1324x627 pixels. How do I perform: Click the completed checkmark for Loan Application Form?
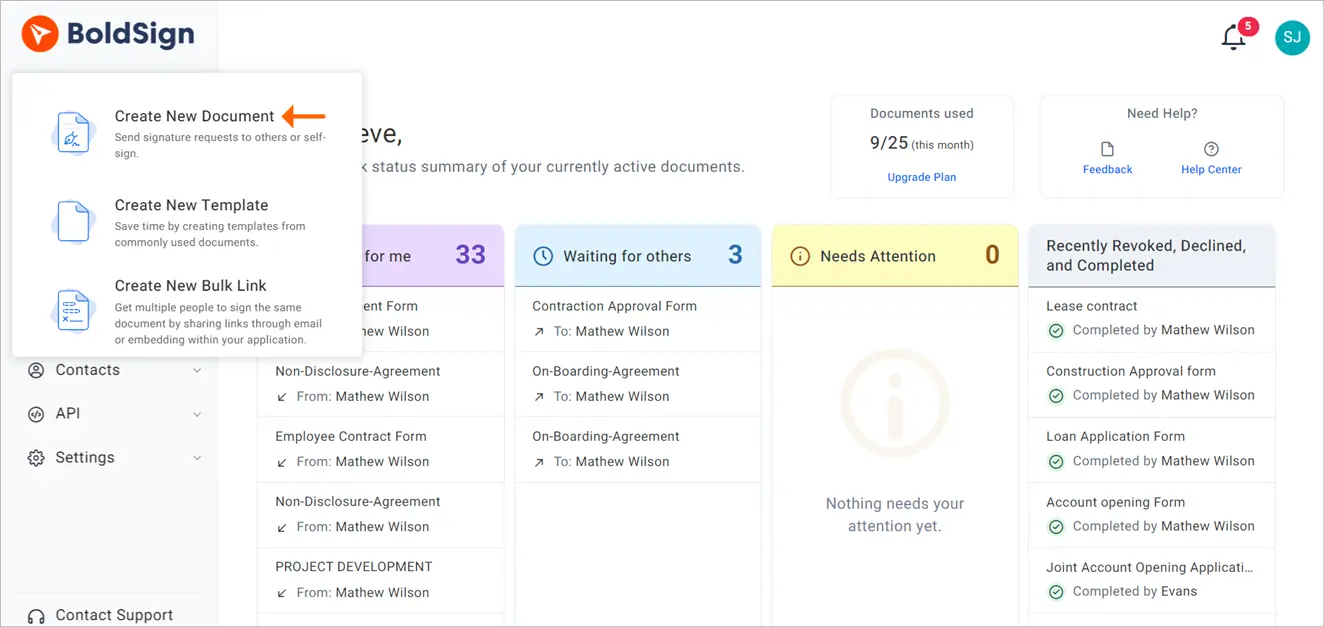pos(1055,461)
